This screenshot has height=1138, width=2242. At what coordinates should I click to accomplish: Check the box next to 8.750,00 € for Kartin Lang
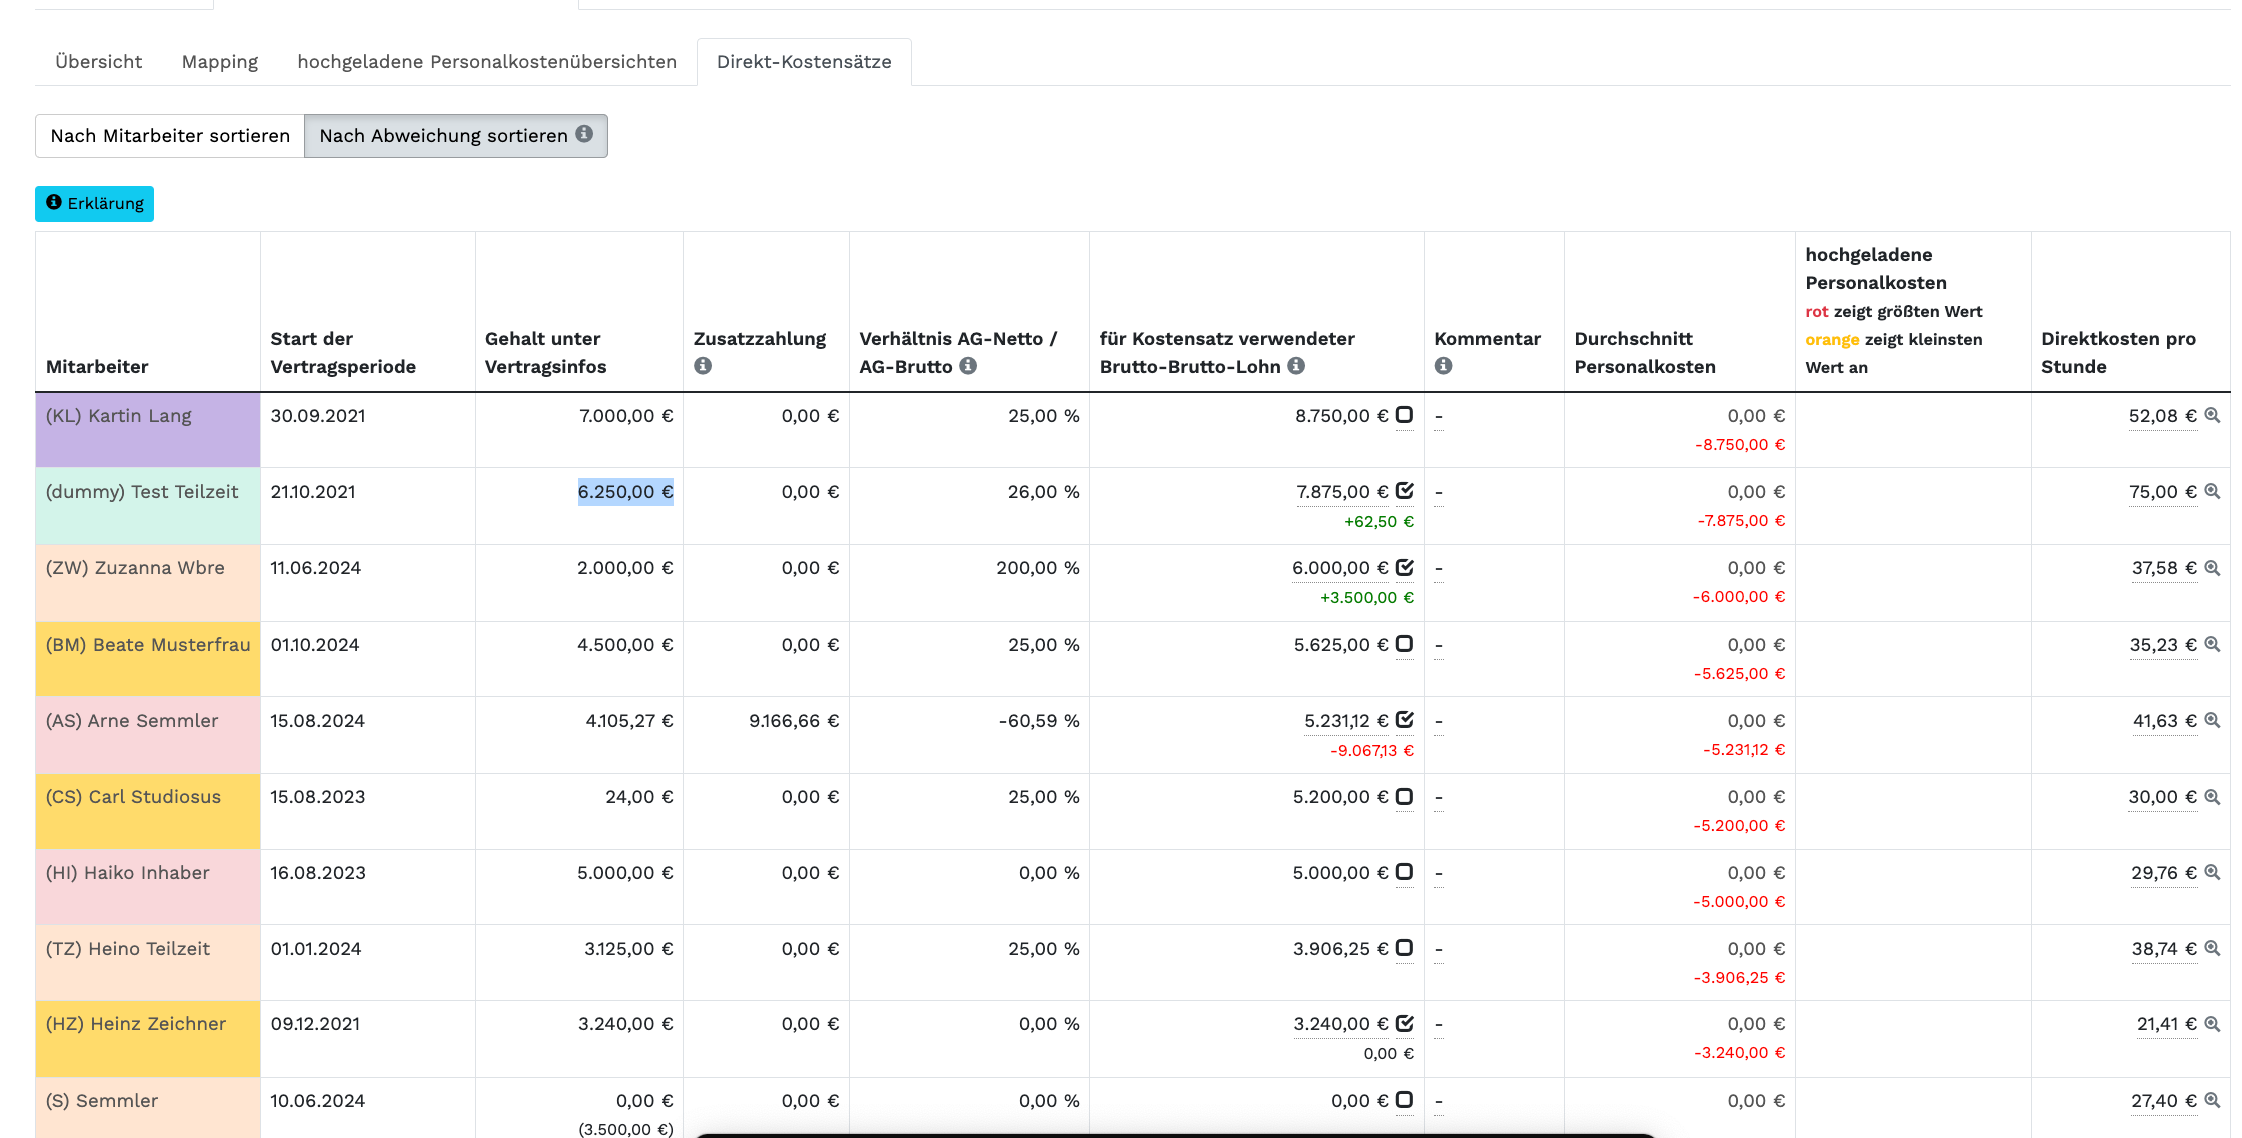point(1404,415)
